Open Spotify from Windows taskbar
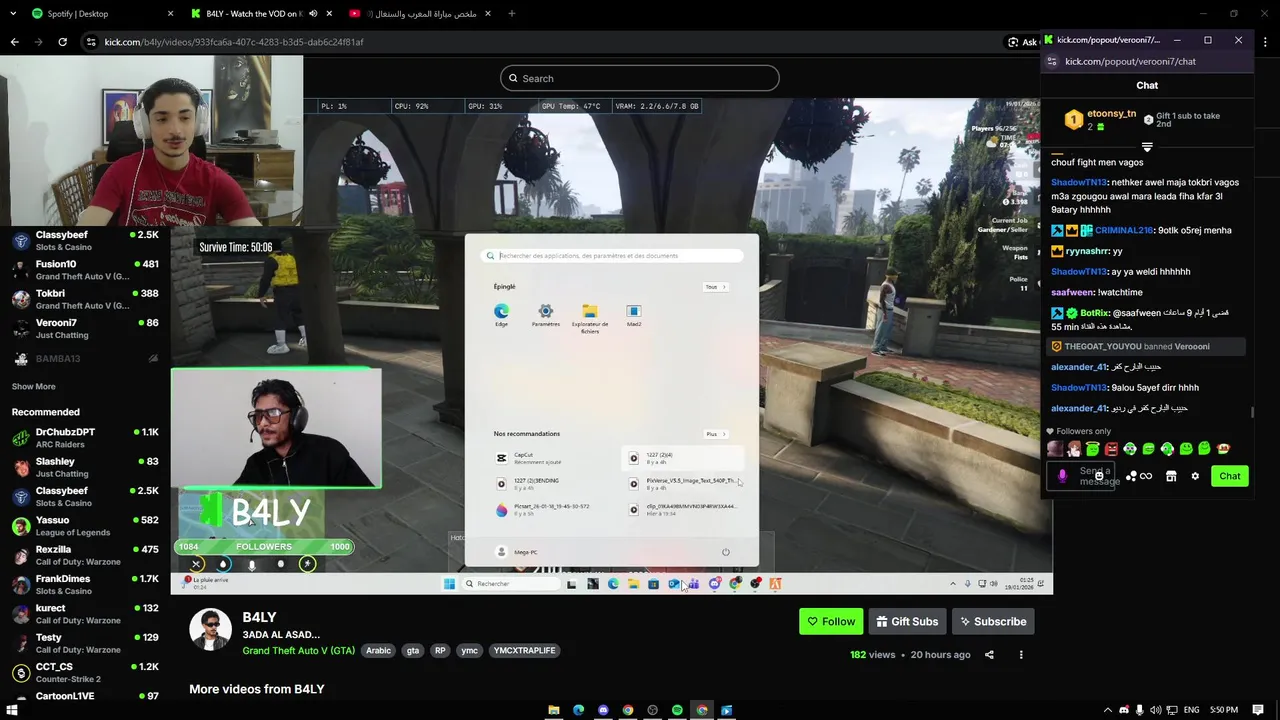Viewport: 1280px width, 720px height. tap(677, 710)
